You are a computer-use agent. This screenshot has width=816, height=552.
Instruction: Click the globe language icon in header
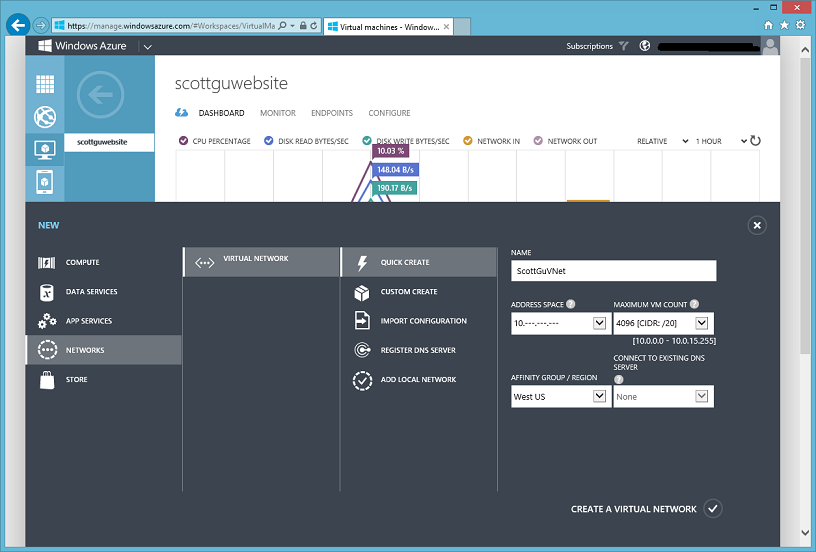pyautogui.click(x=645, y=46)
